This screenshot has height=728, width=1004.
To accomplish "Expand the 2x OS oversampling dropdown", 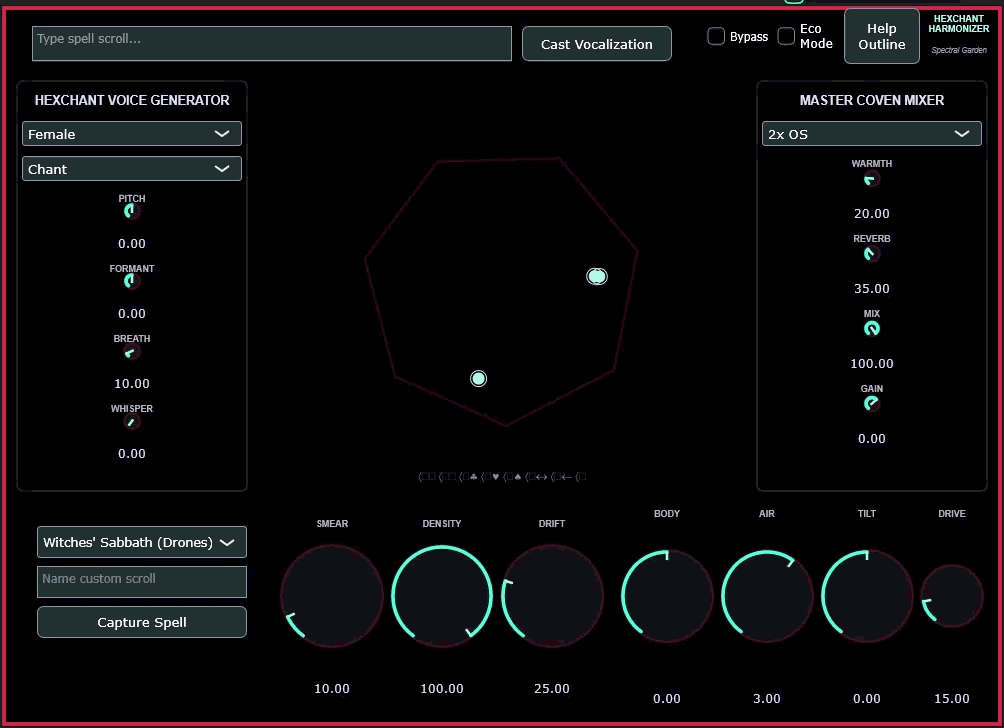I will [871, 134].
